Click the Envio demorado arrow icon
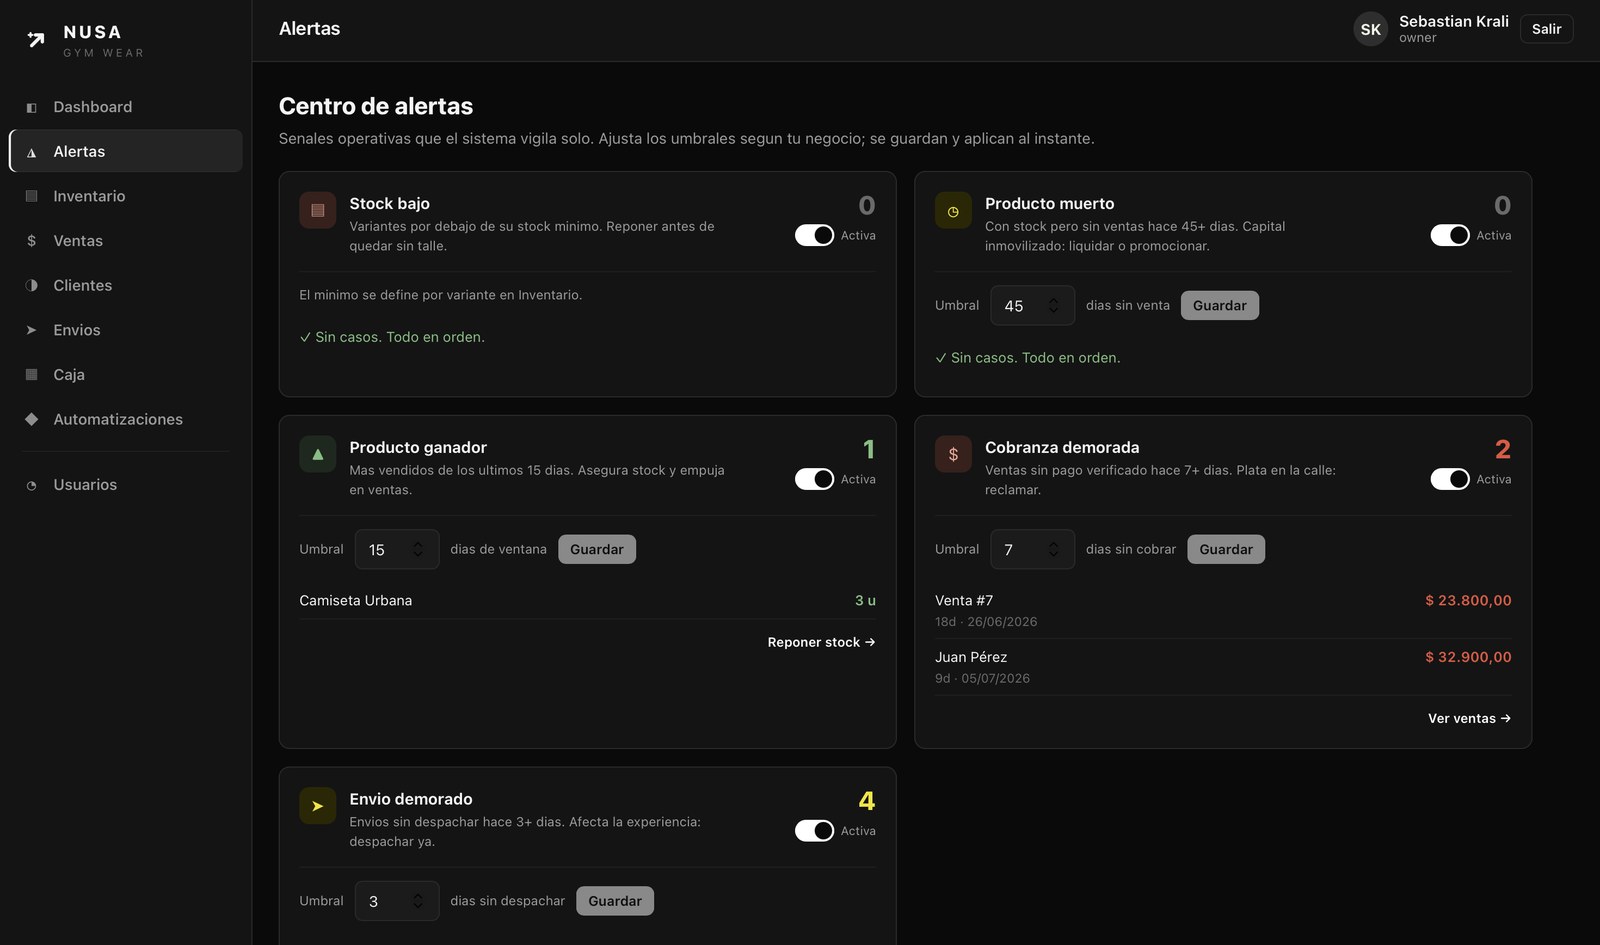The height and width of the screenshot is (945, 1600). point(318,806)
